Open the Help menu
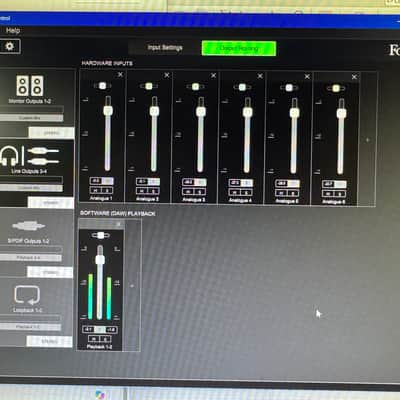The image size is (400, 400). 13,31
